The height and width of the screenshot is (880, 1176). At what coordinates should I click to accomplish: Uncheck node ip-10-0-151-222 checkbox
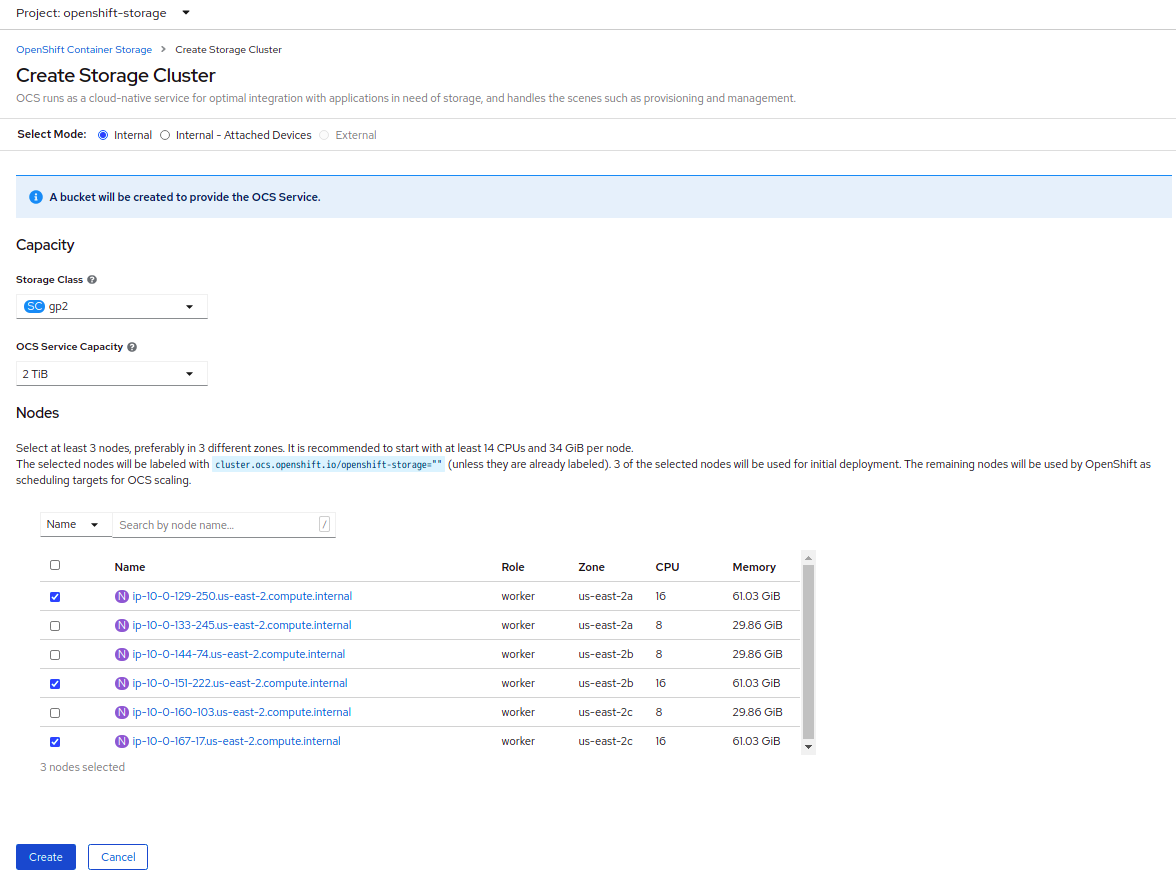(55, 684)
